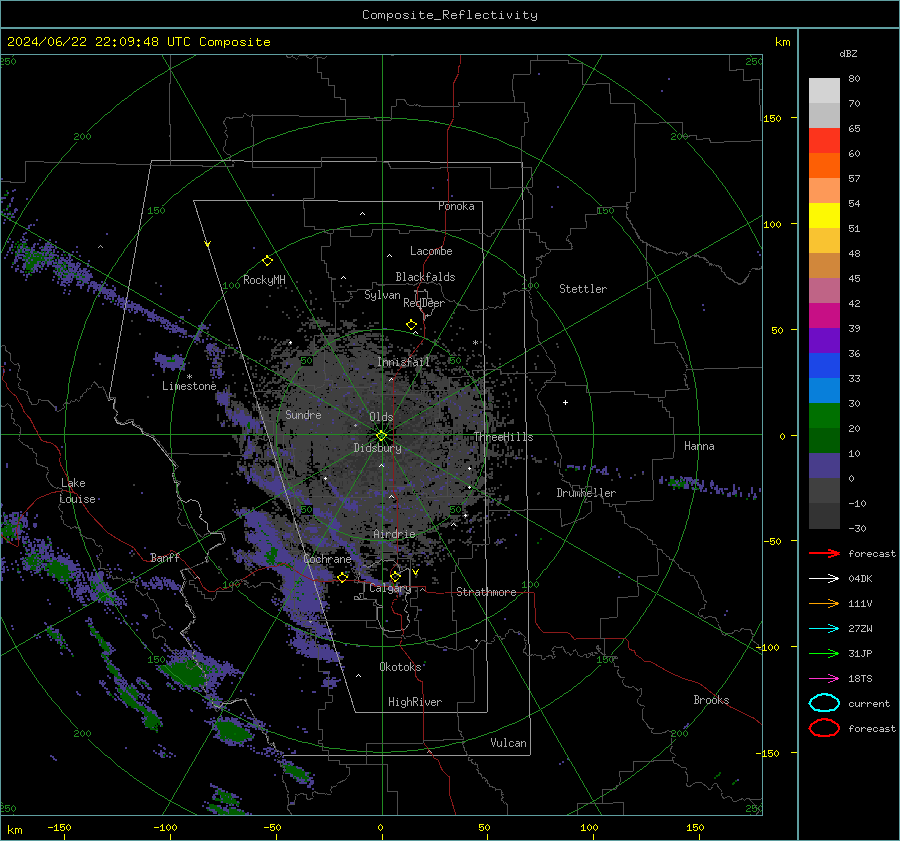Screen dimensions: 900x841
Task: Click the cyan 27ZW arrow in legend
Action: coord(824,629)
